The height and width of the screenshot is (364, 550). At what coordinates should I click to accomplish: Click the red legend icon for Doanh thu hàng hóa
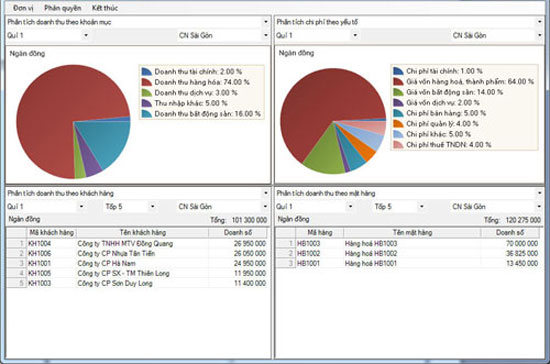pyautogui.click(x=147, y=82)
